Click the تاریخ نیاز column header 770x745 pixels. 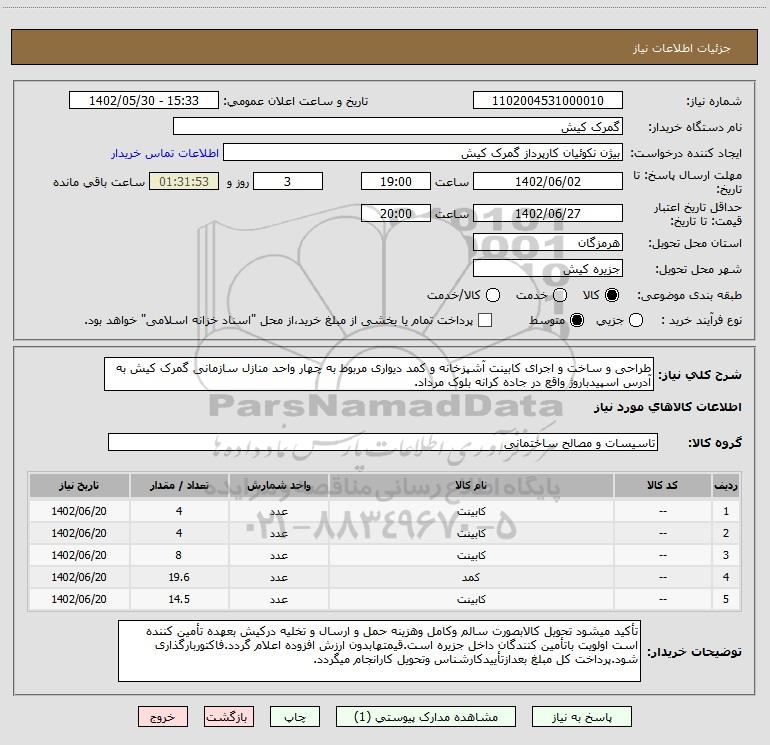pyautogui.click(x=79, y=485)
